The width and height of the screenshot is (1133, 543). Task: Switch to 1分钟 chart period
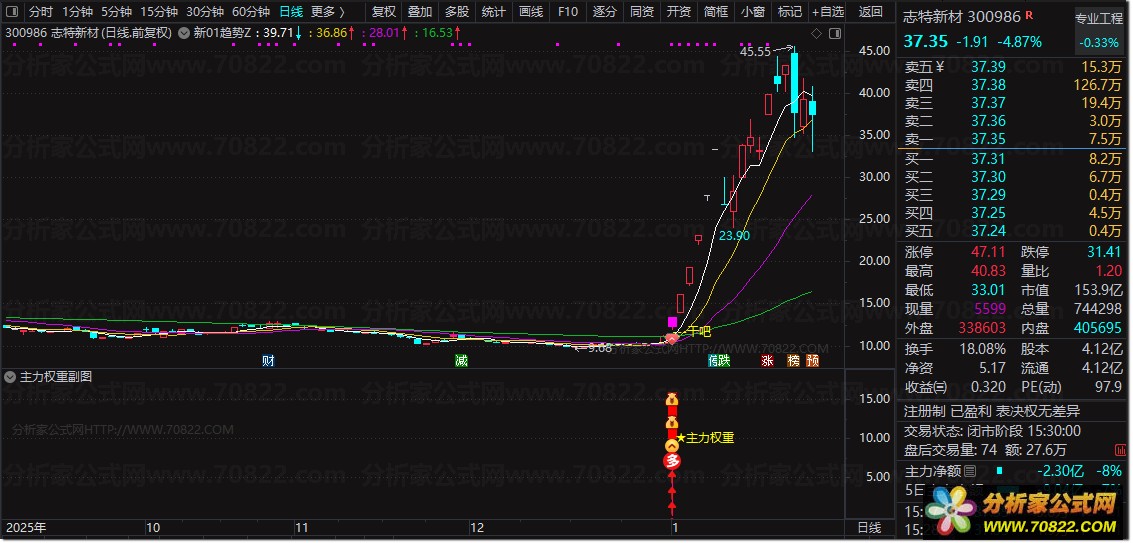[x=77, y=12]
